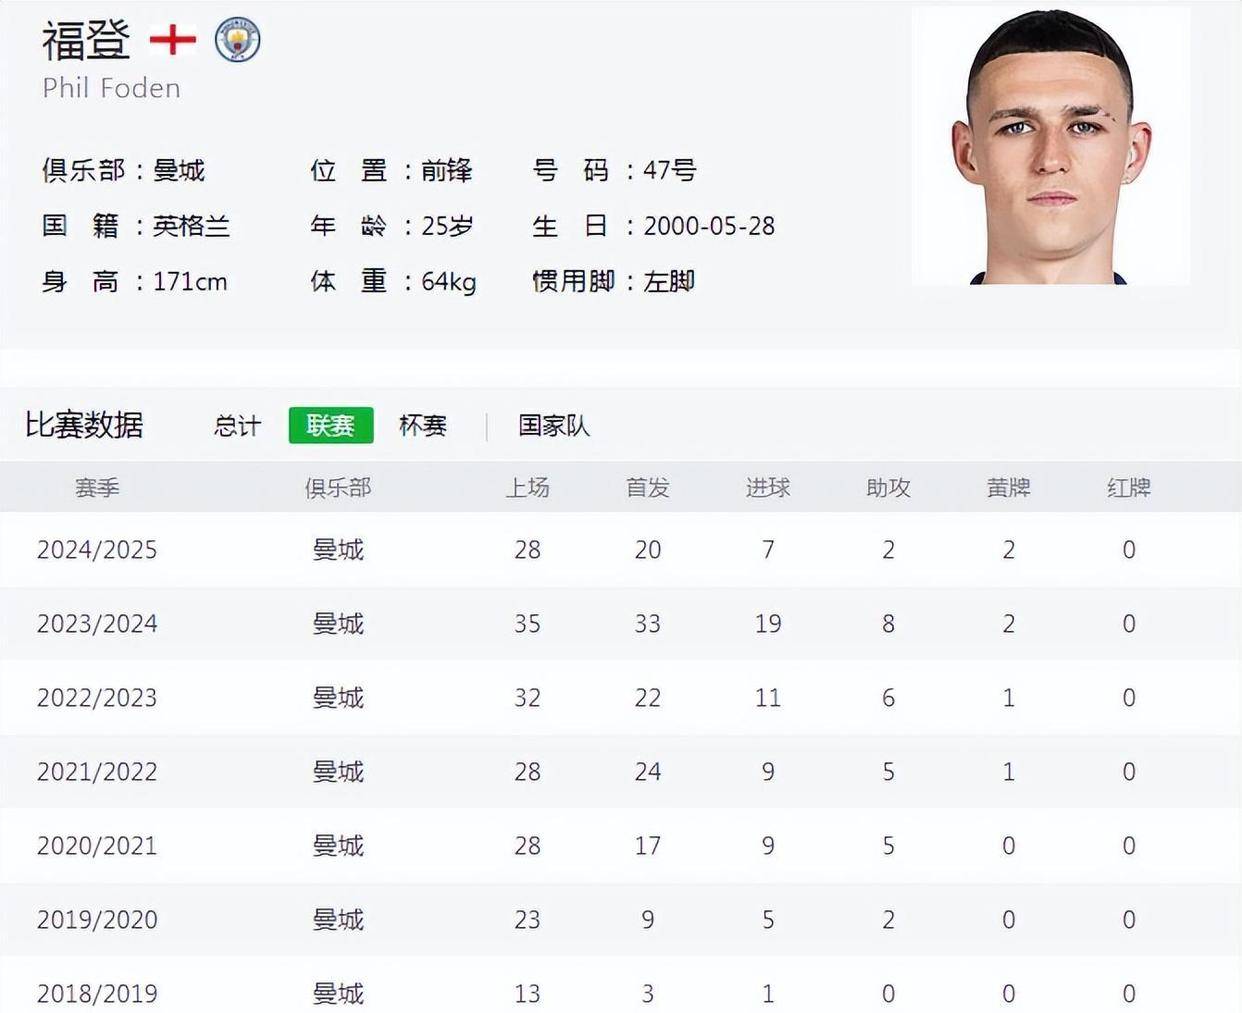Select the green 联赛 tab
Screen dimensions: 1242x1013
click(331, 425)
